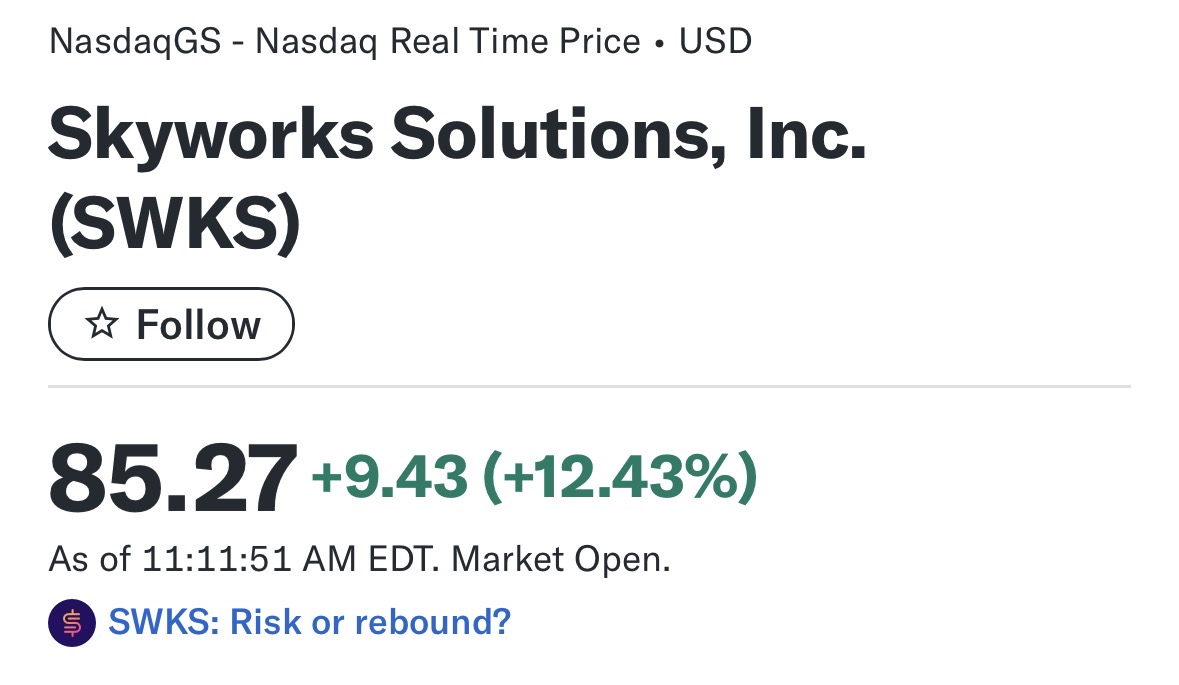Click the "Market Open." status text

point(561,559)
